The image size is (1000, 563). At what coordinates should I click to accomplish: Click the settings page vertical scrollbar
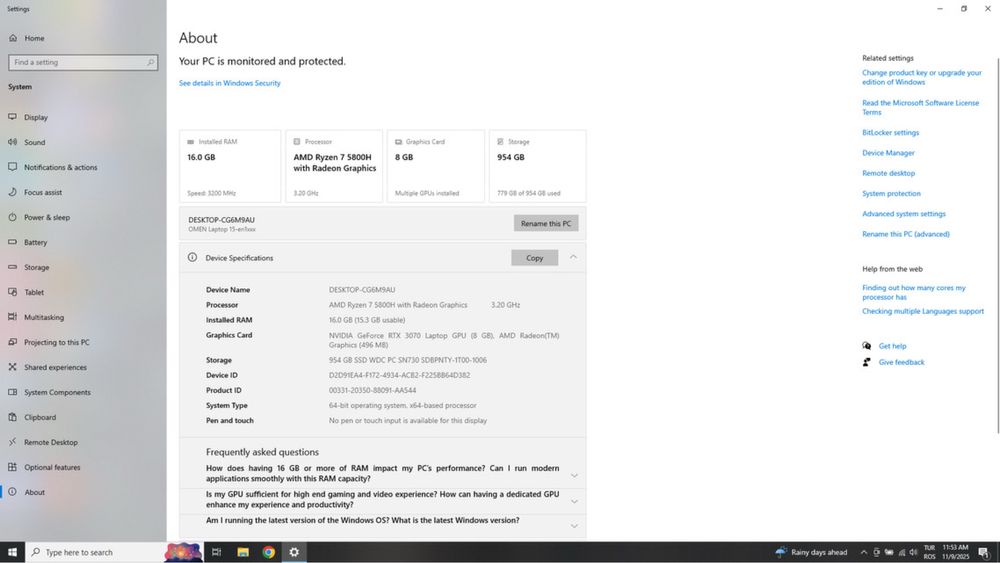tap(997, 245)
